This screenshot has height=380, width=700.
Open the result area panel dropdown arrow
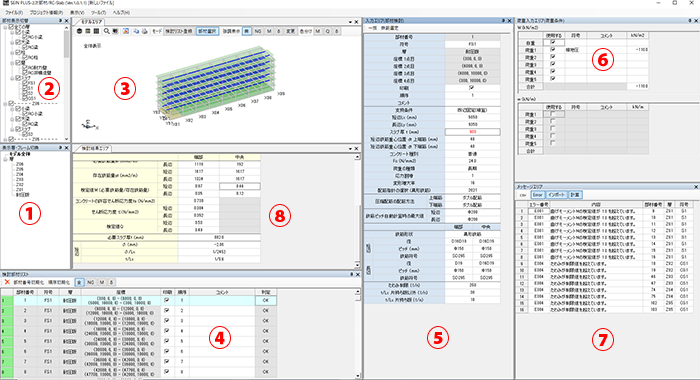(350, 149)
